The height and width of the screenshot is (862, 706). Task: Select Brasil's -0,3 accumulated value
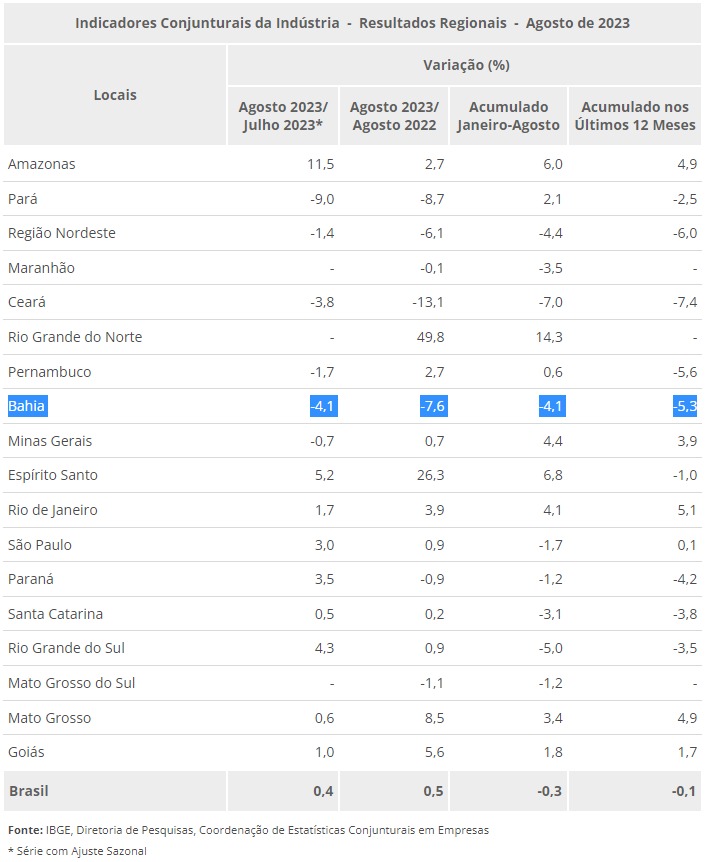coord(549,791)
